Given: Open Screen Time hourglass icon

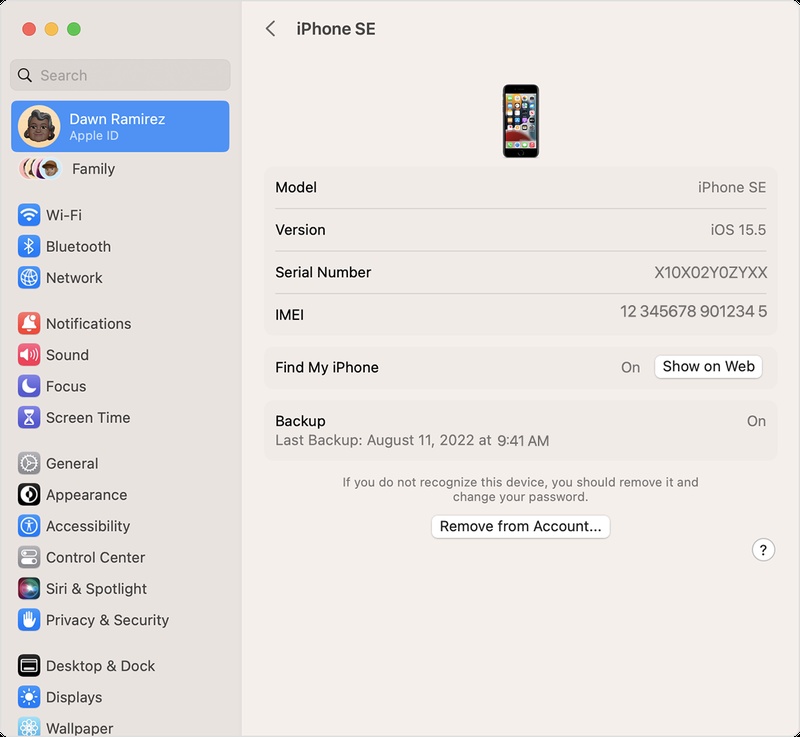Looking at the screenshot, I should coord(29,417).
